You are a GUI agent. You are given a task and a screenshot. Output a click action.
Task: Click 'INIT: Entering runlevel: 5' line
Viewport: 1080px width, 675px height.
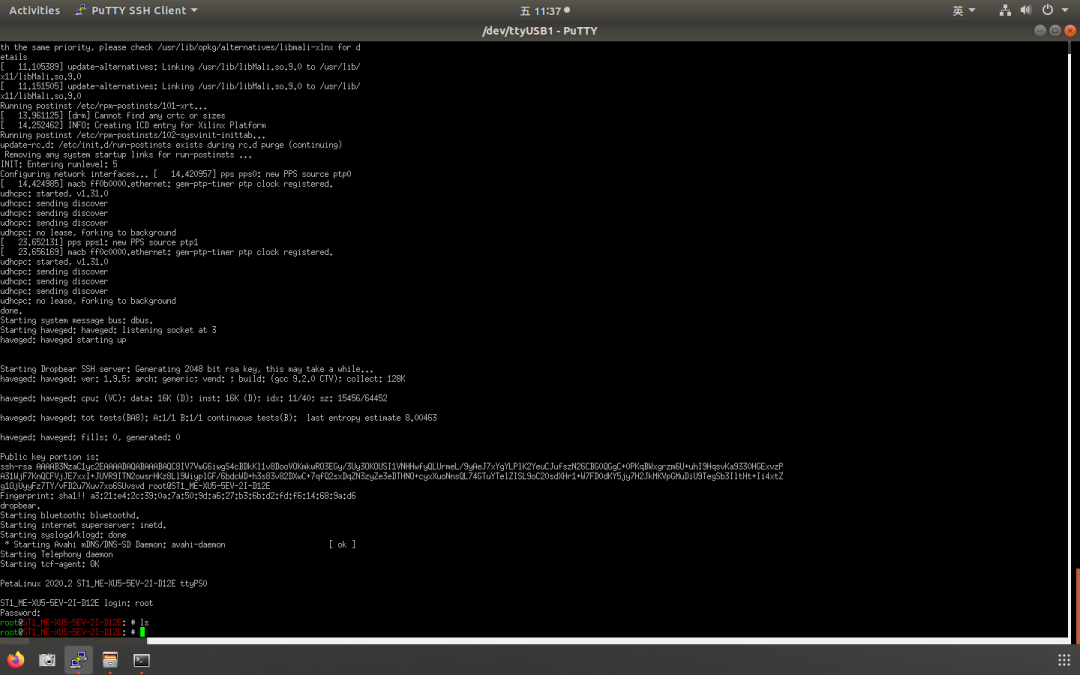[59, 164]
